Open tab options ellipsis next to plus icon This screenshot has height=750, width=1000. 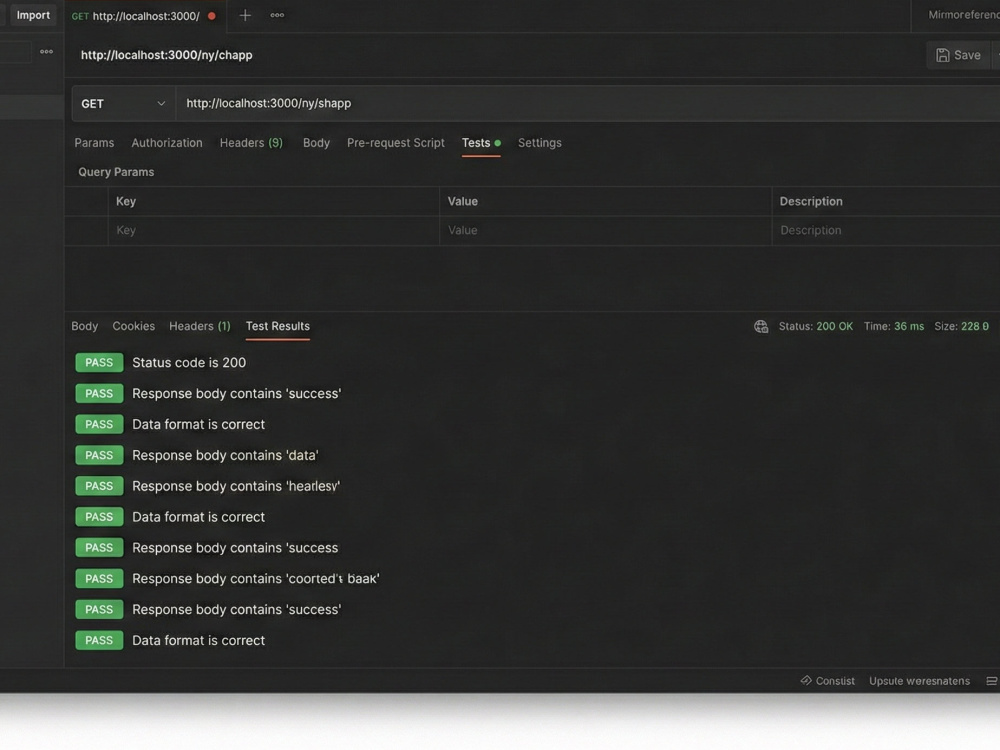point(277,15)
